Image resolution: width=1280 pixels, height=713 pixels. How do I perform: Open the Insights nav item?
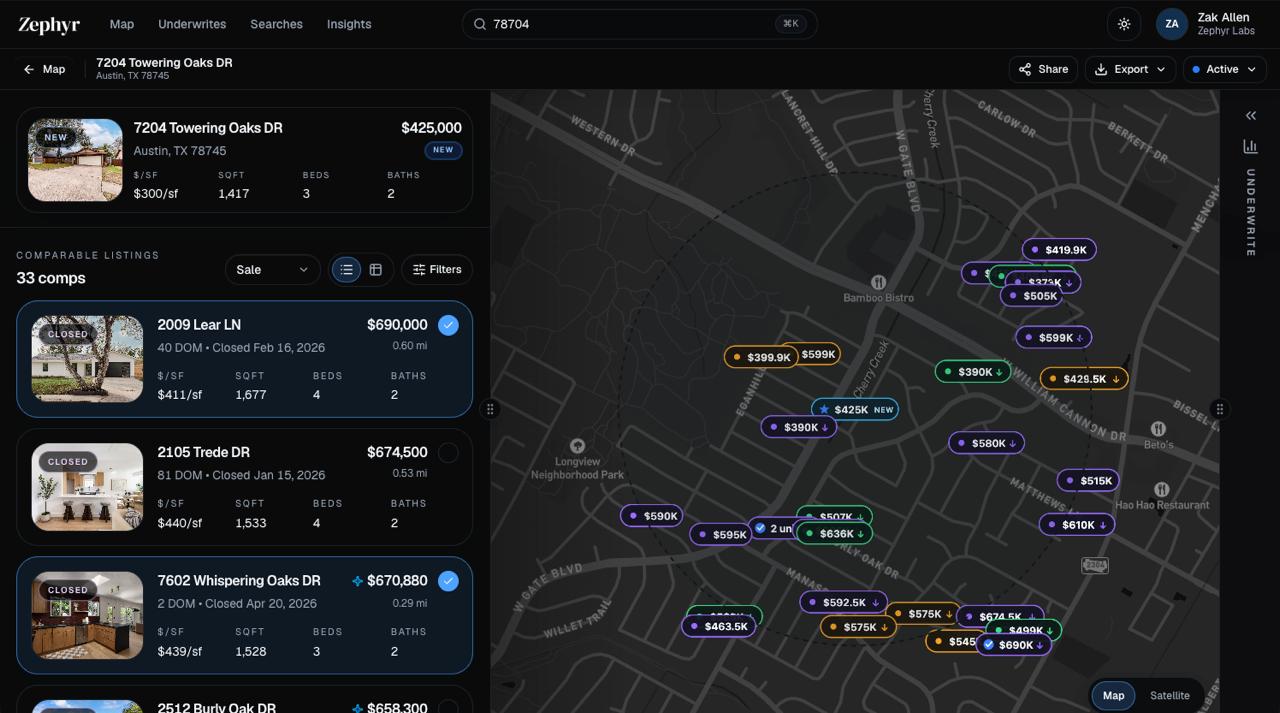(349, 24)
